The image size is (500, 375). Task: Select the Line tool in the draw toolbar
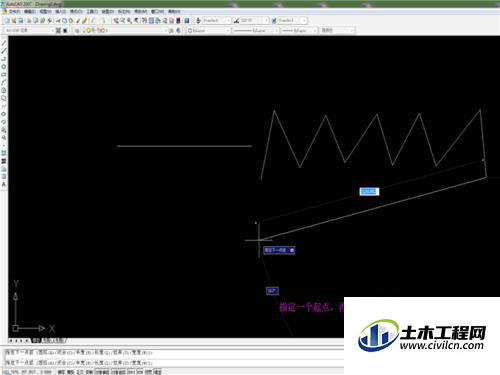(x=4, y=43)
